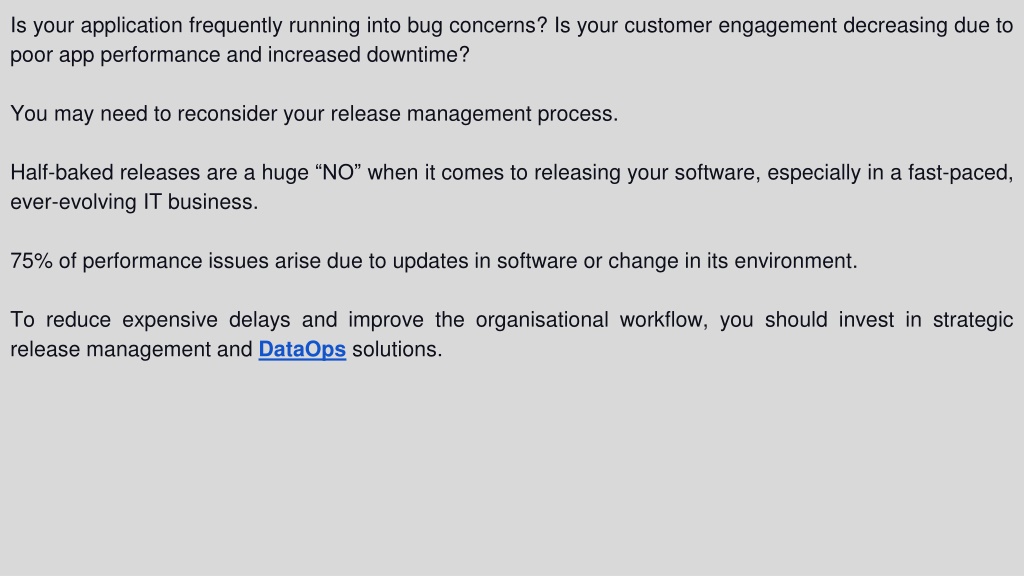Click the words "ever-evolving IT business."
This screenshot has width=1024, height=576.
coord(135,202)
